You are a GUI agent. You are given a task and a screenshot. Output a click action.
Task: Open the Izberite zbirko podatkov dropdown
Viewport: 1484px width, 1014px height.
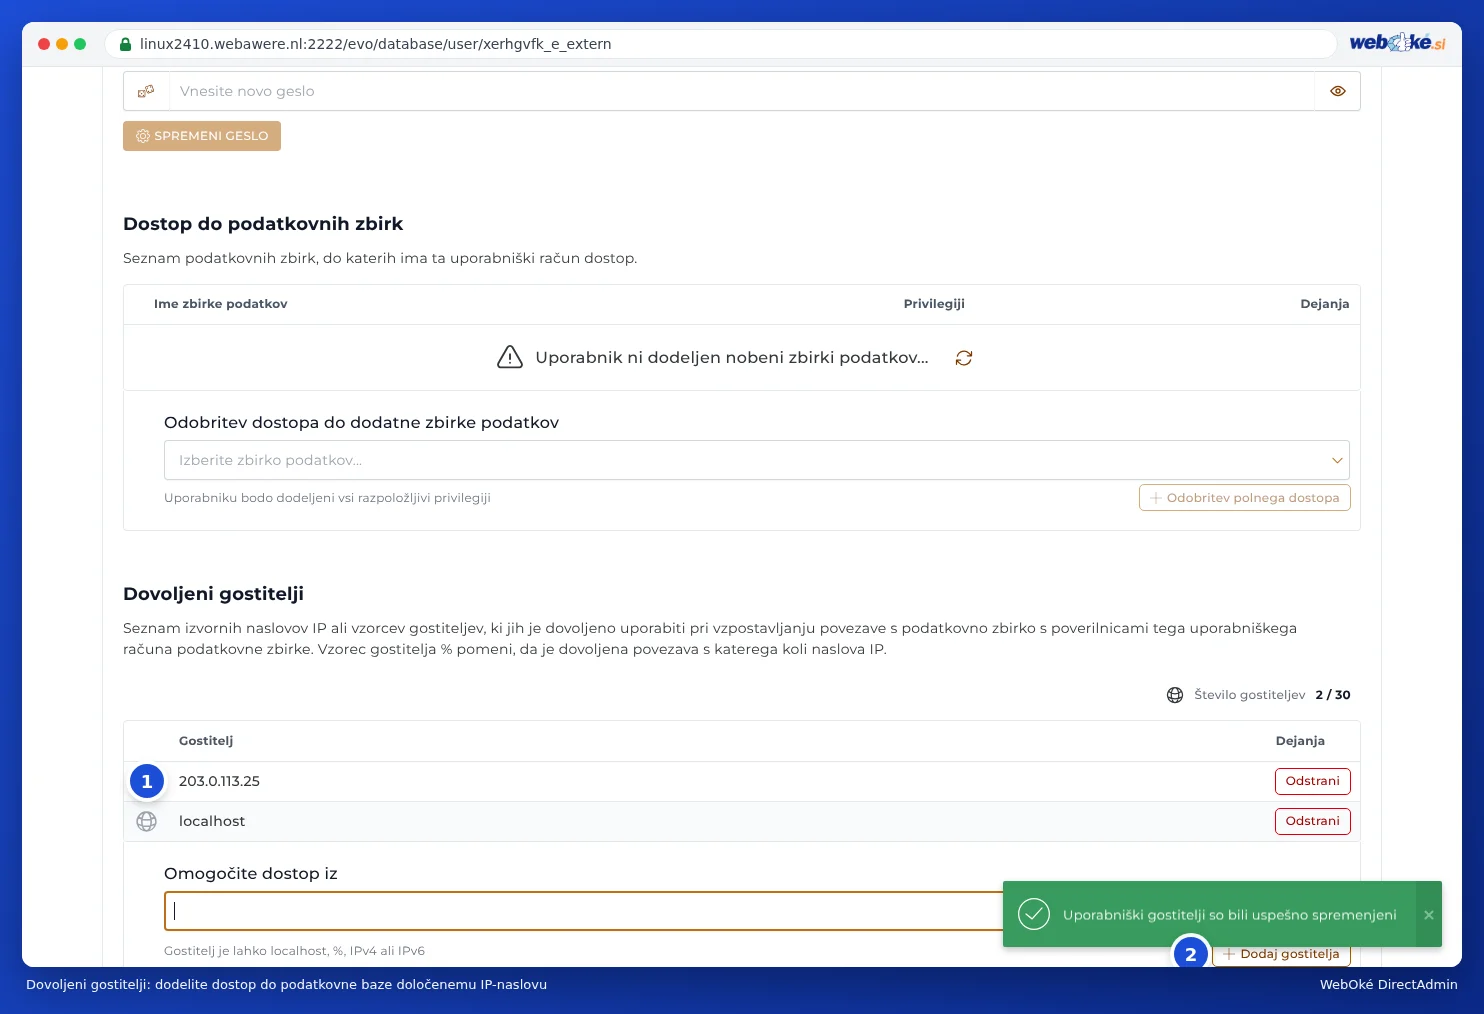coord(756,460)
